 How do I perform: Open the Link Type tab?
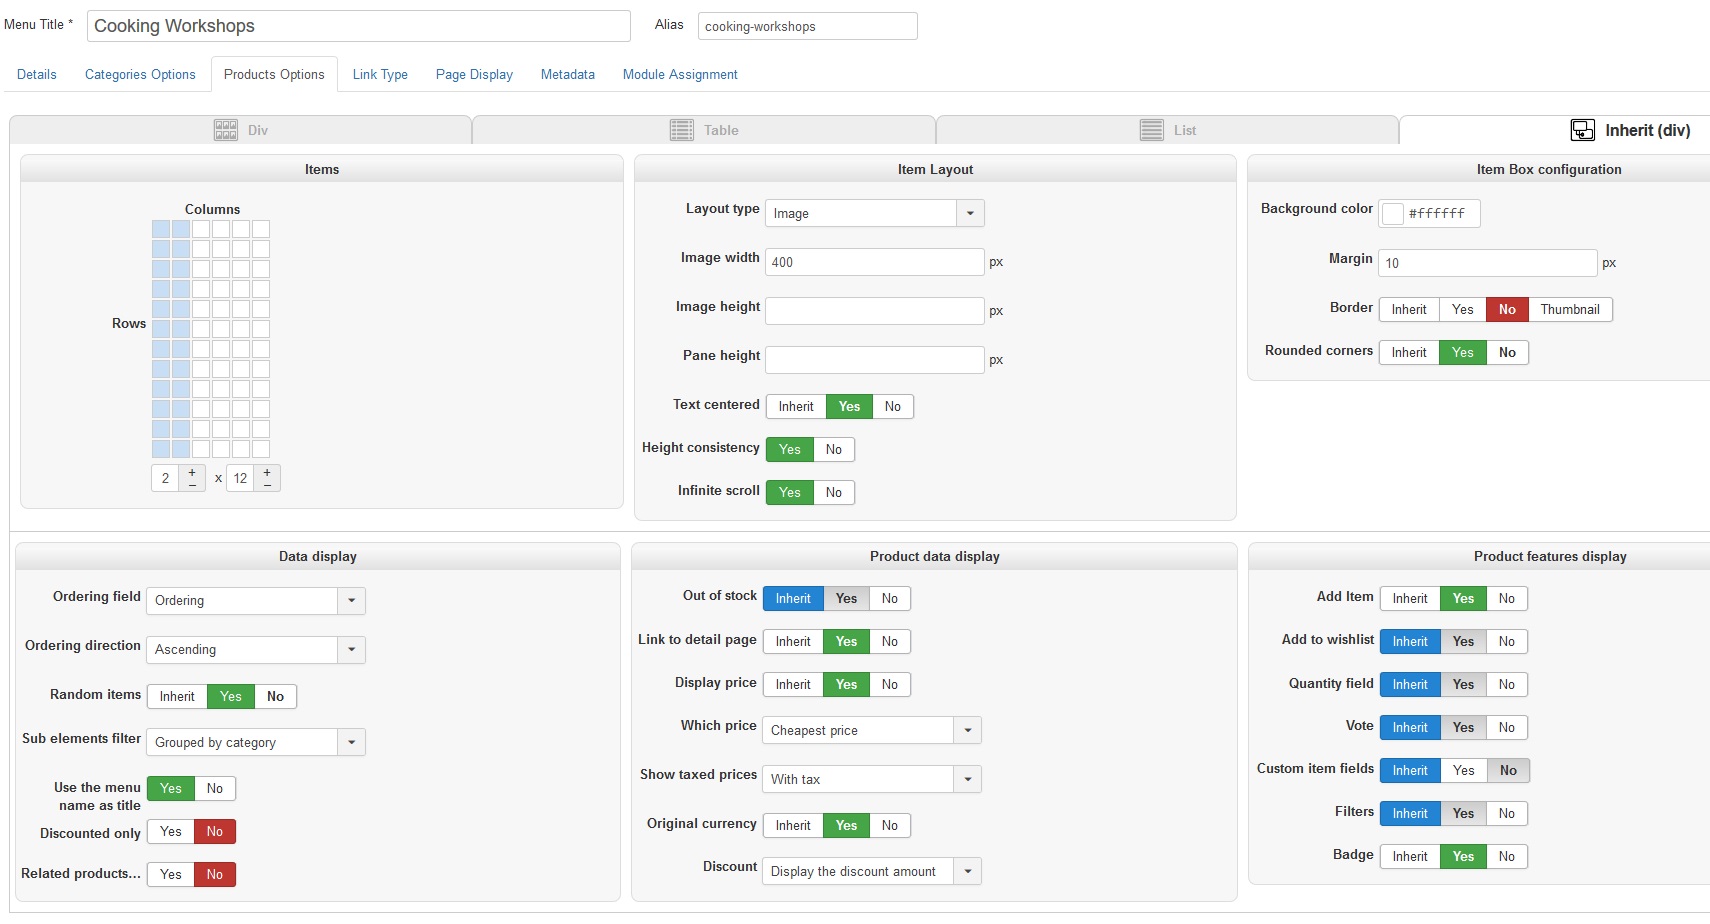click(380, 74)
